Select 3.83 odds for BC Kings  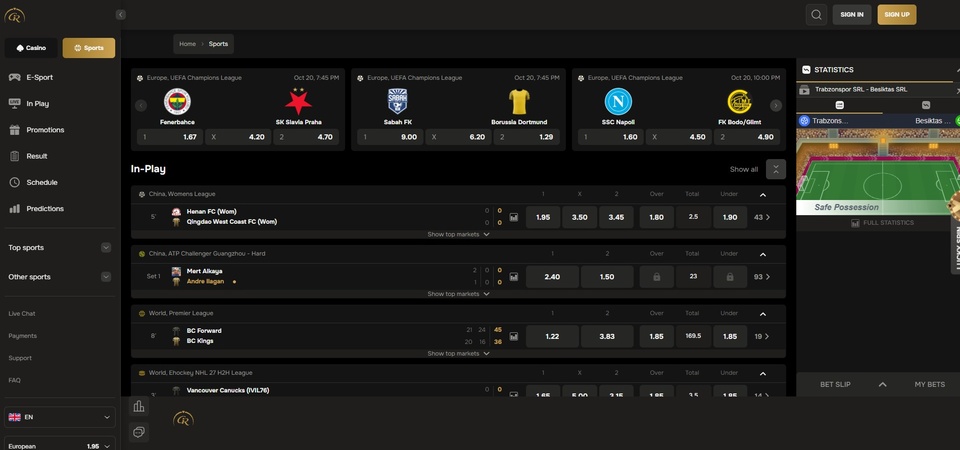(607, 336)
